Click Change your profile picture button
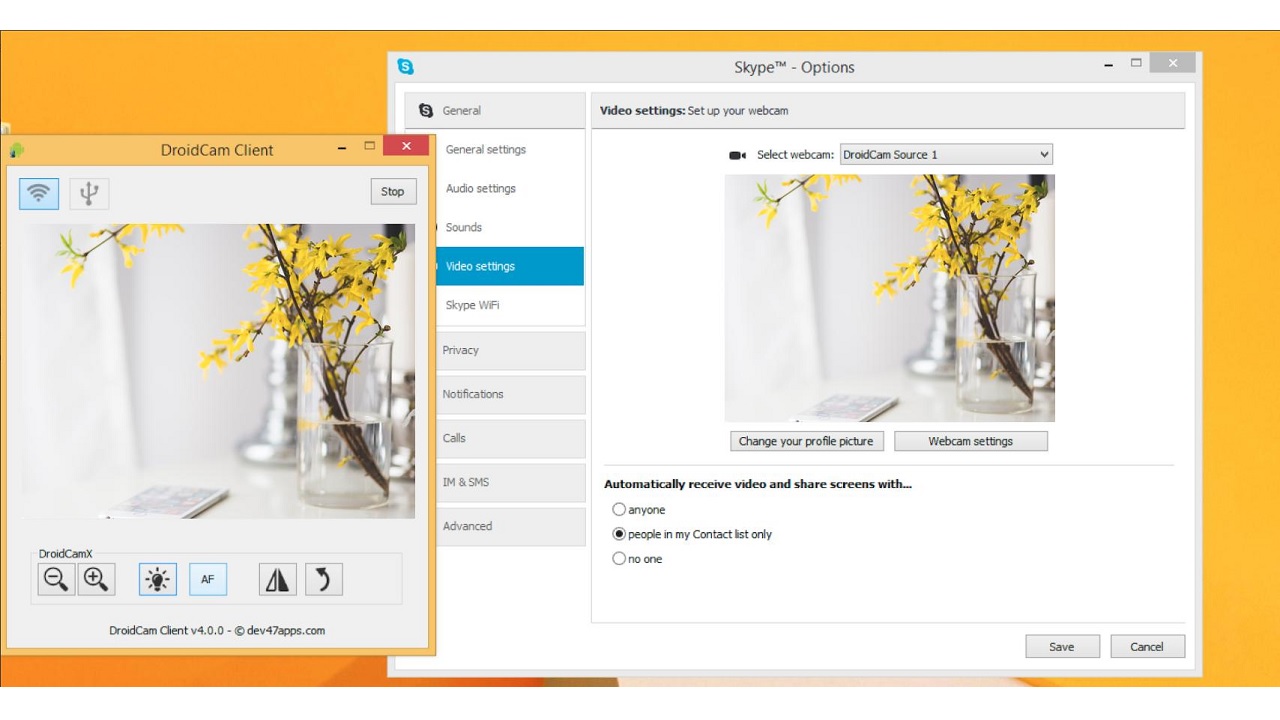 tap(806, 441)
